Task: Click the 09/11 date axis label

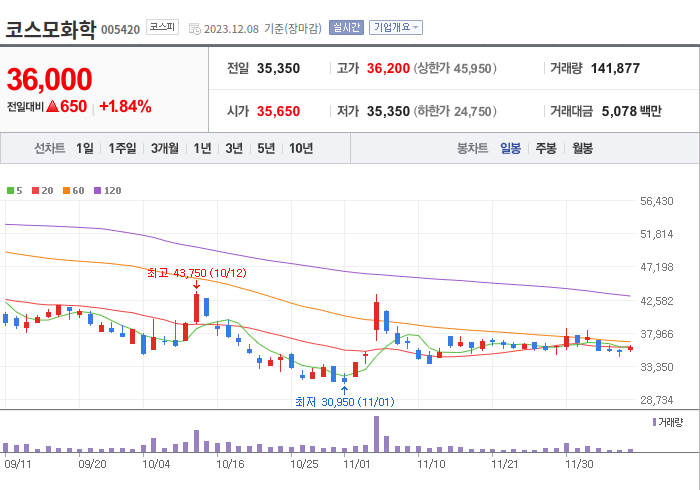Action: click(x=18, y=464)
